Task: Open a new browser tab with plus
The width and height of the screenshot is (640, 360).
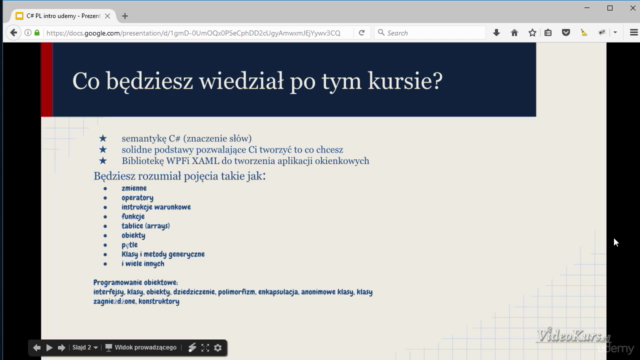Action: click(125, 16)
